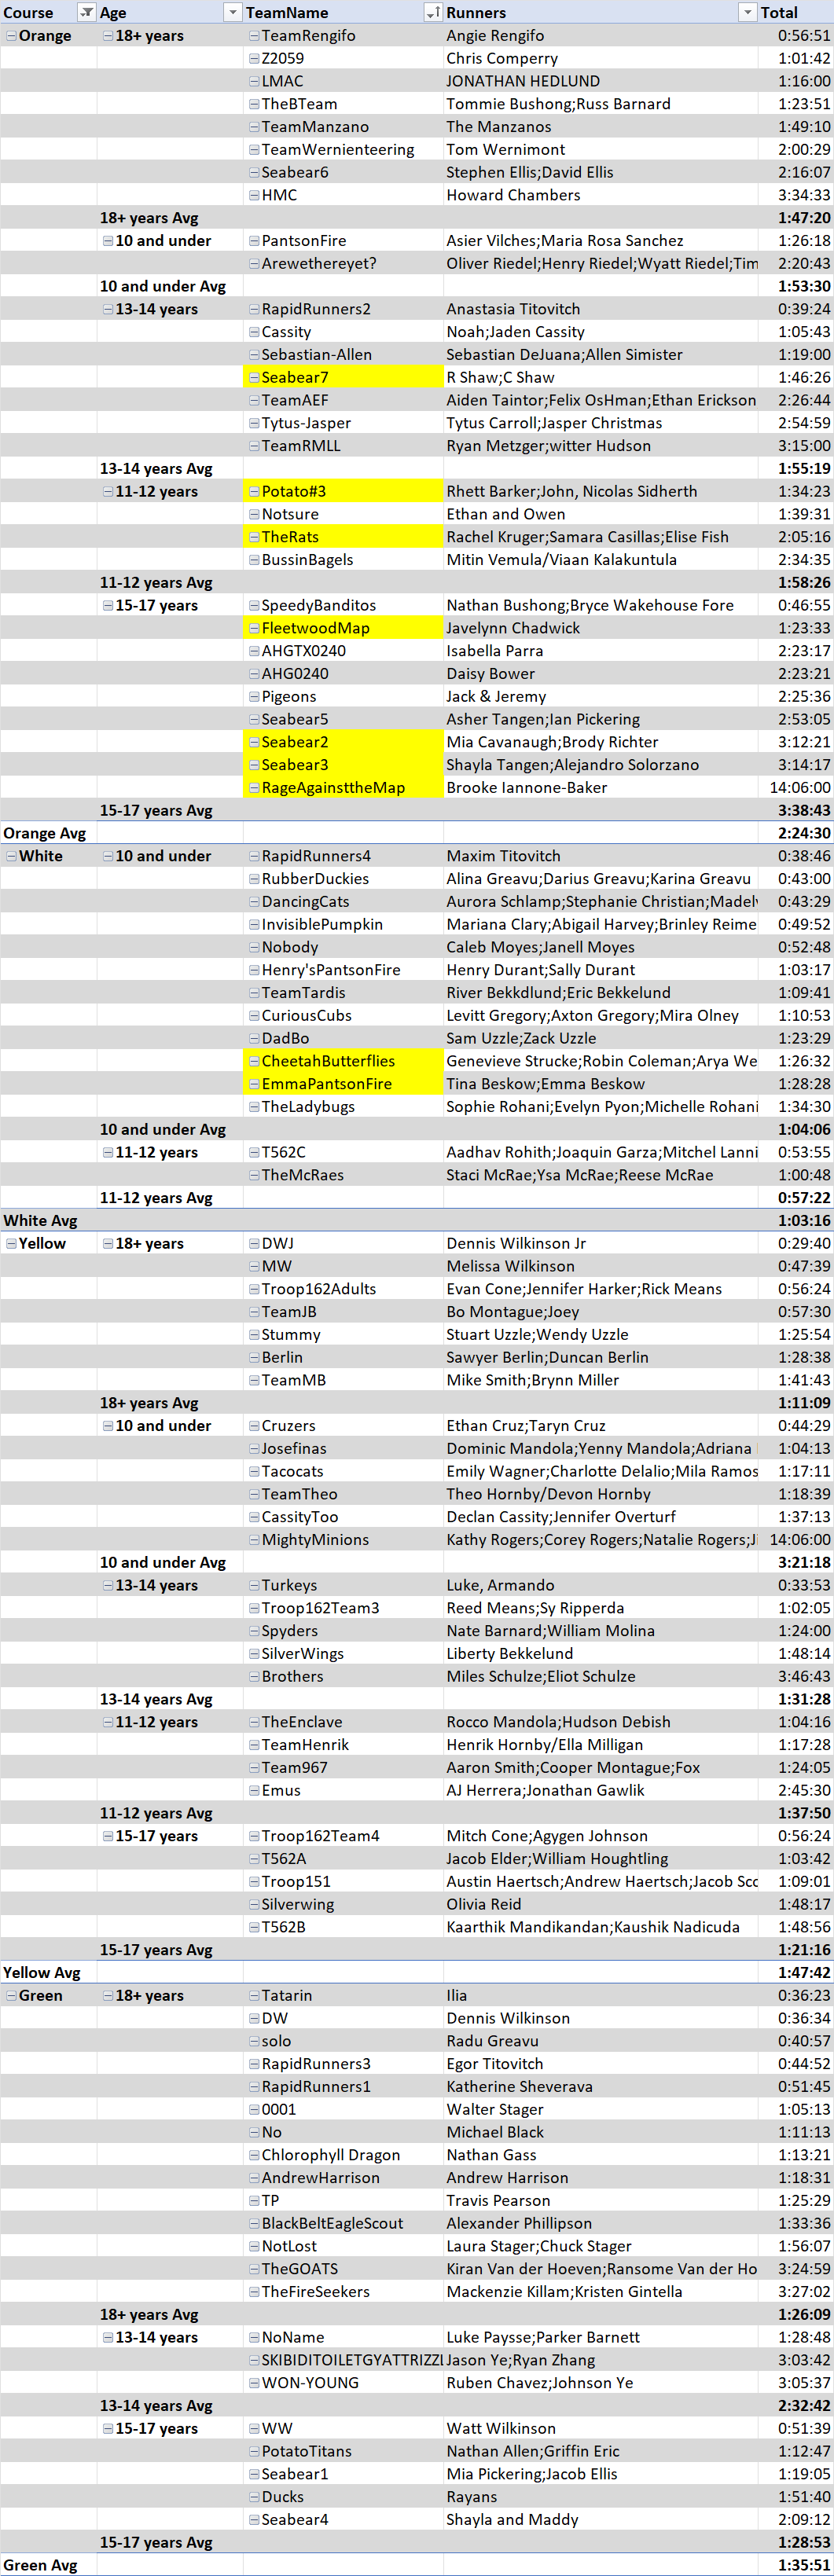Collapse White 11-12 years age group

click(108, 1152)
